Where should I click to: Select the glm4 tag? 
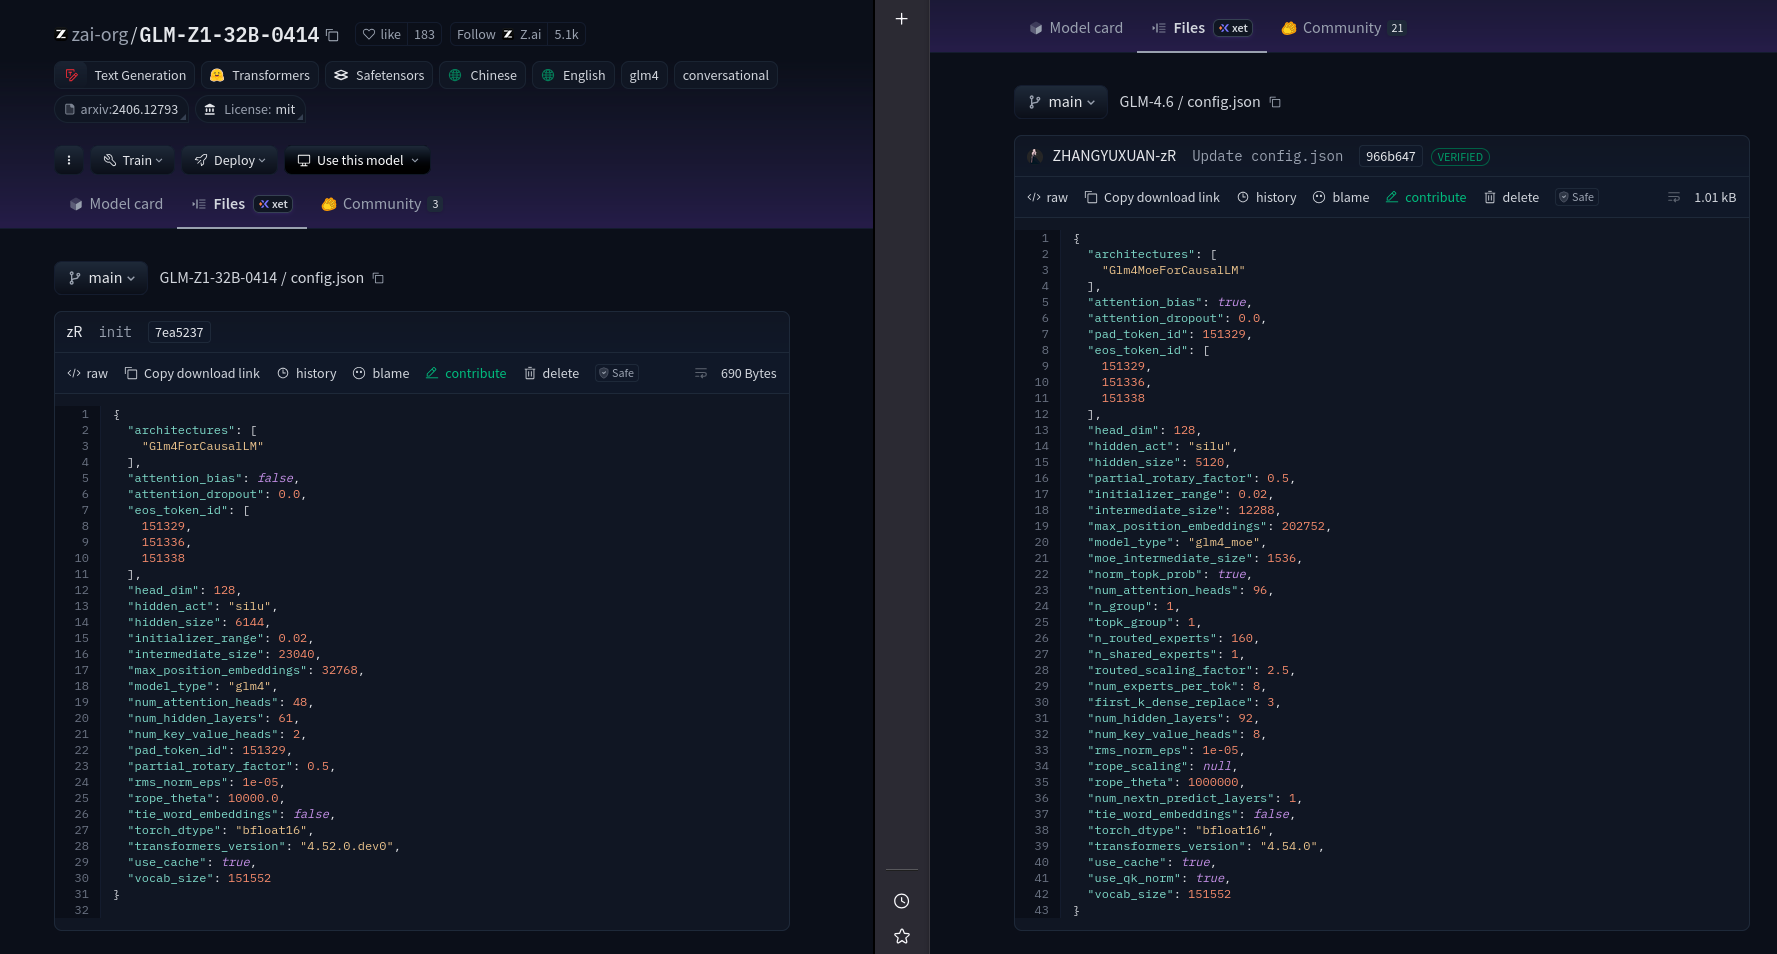[644, 75]
